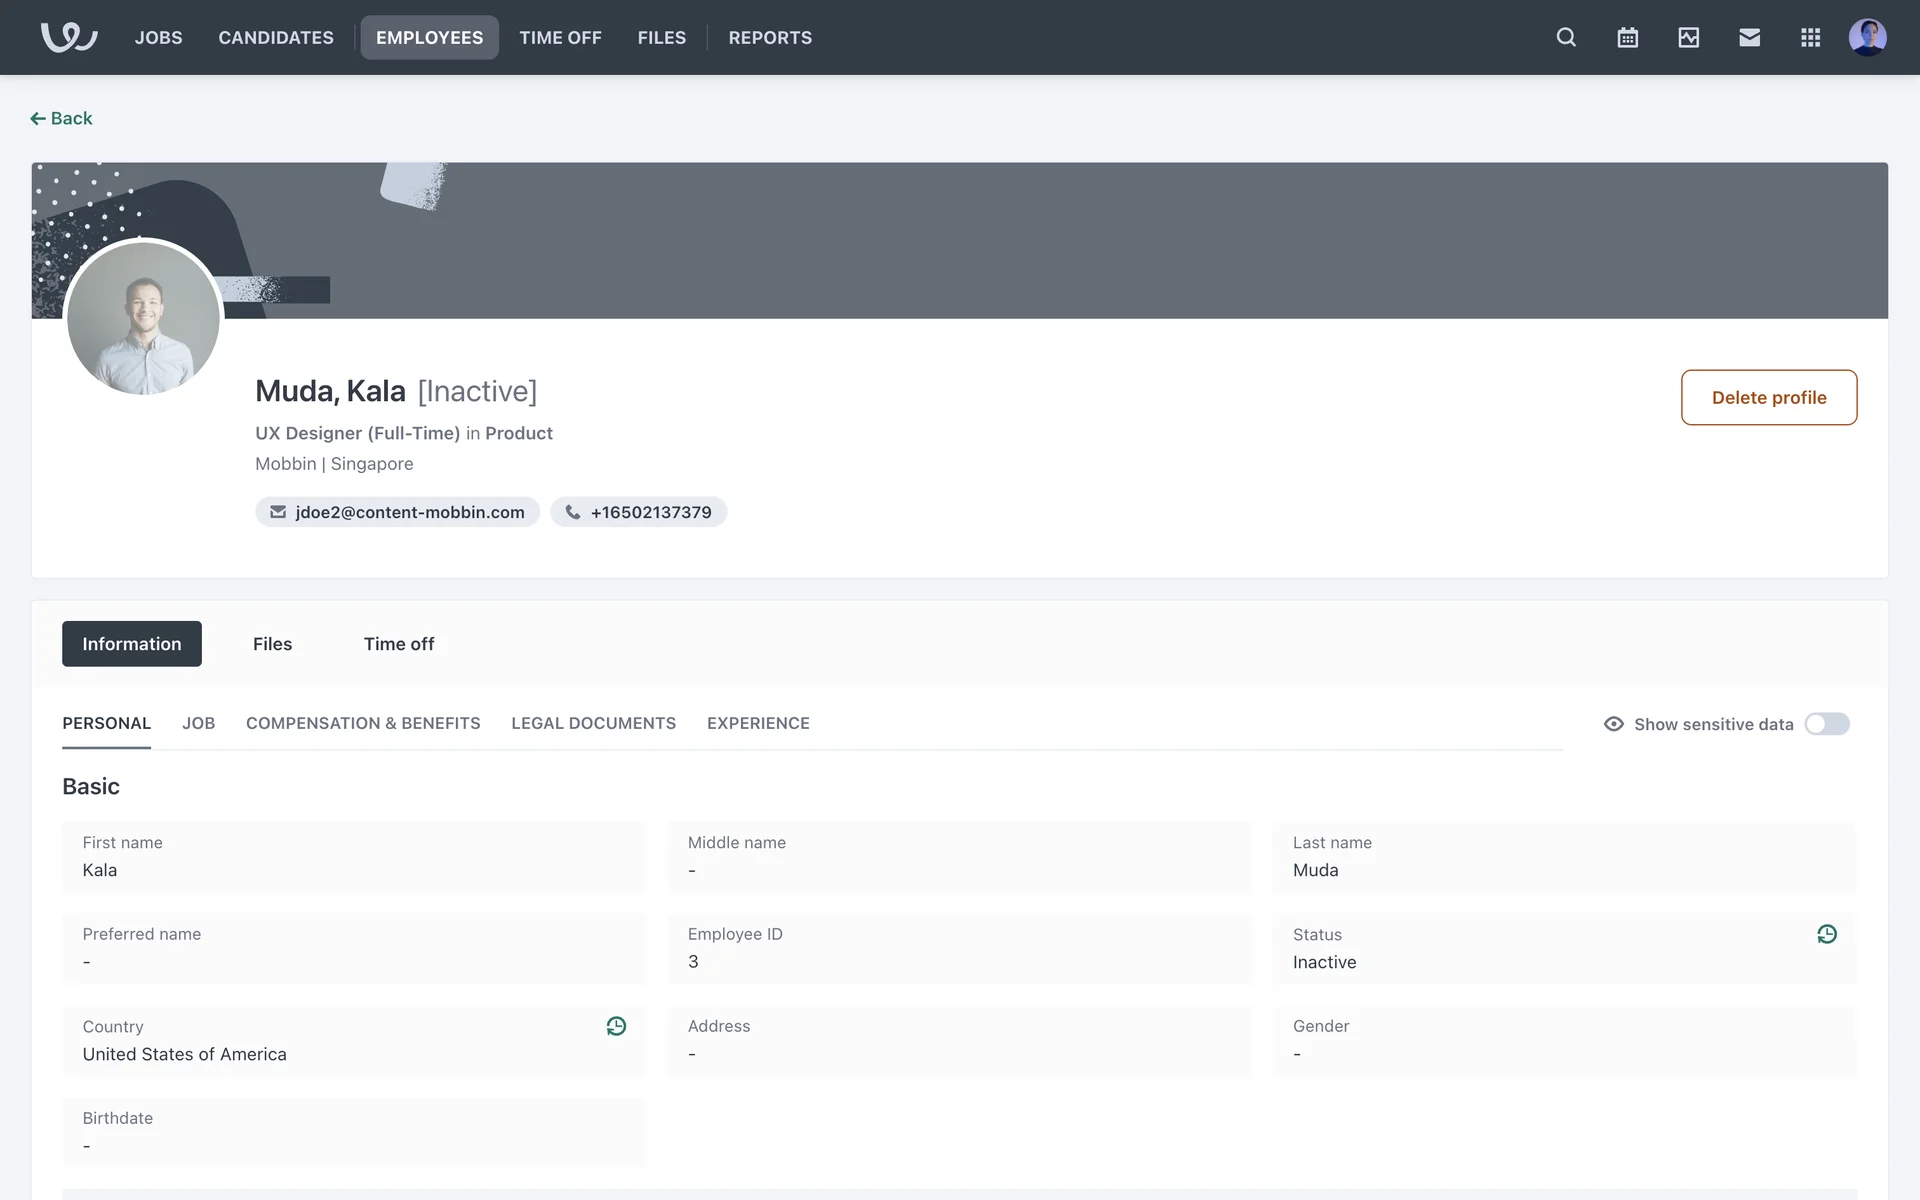
Task: Open the apps grid icon
Action: click(x=1810, y=37)
